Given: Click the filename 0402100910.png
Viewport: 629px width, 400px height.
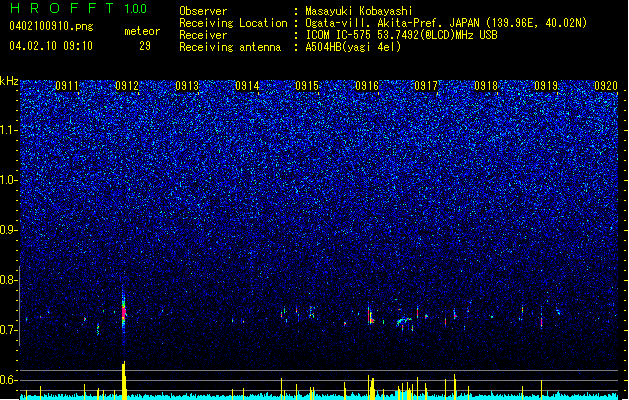Looking at the screenshot, I should [x=51, y=26].
